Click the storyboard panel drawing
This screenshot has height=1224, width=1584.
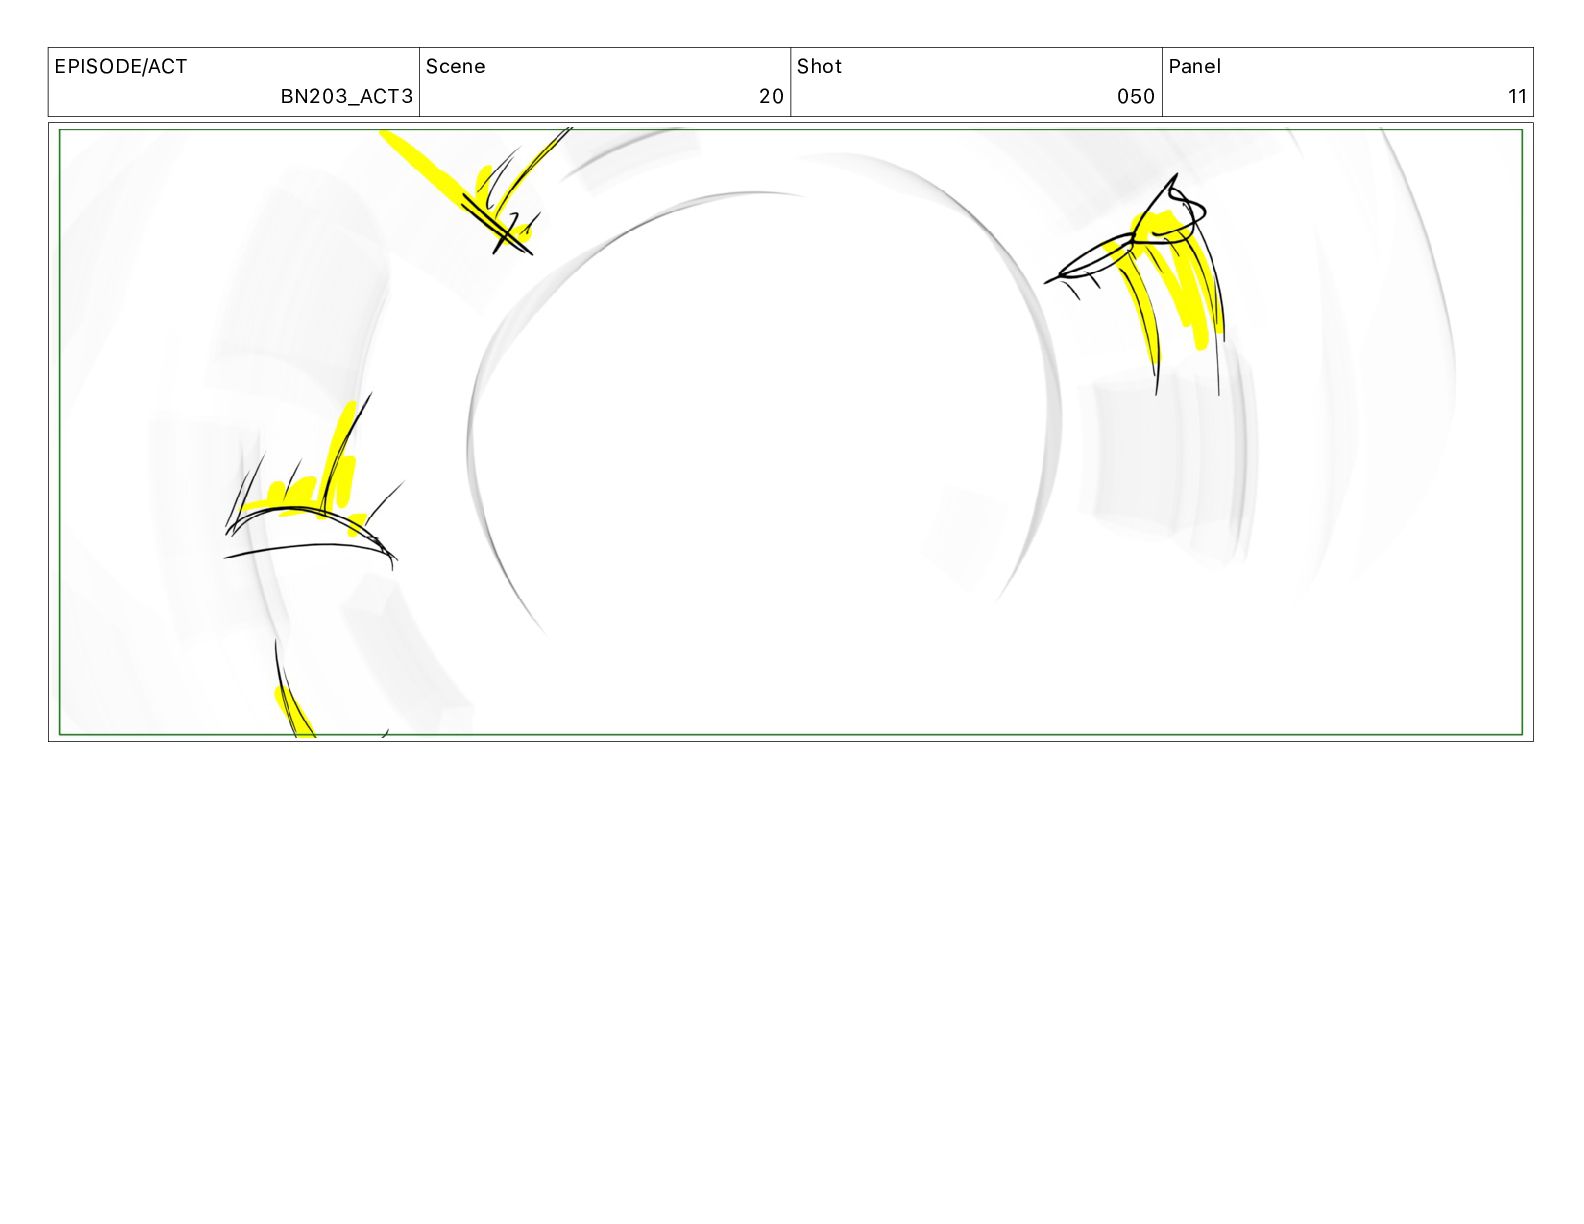click(791, 432)
